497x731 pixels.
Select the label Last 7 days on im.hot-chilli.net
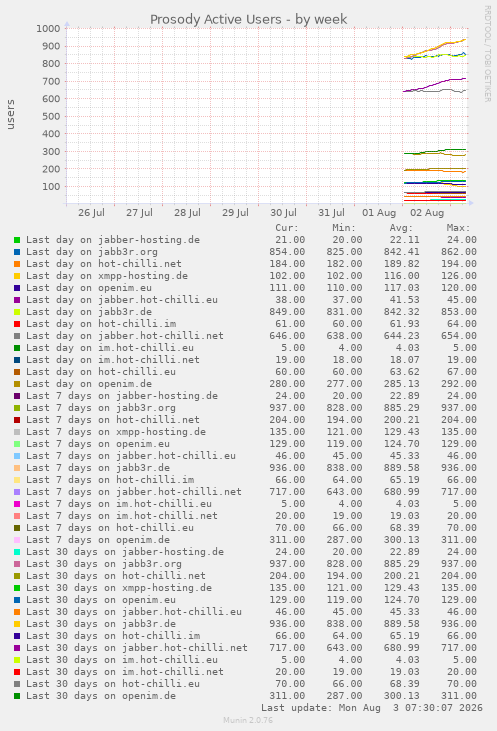pyautogui.click(x=122, y=516)
